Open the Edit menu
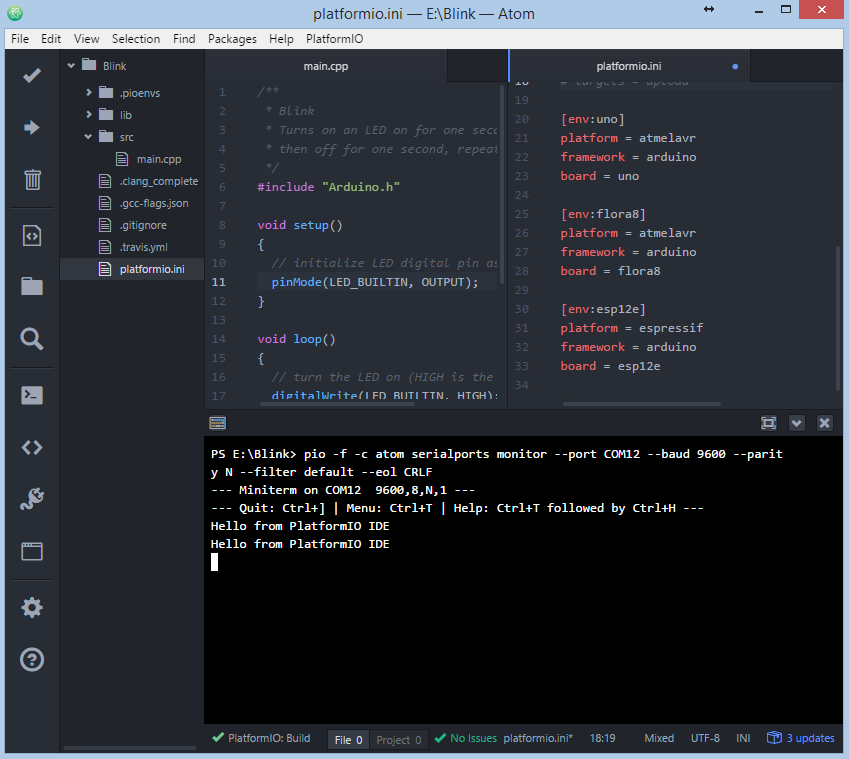Viewport: 849px width, 759px height. click(51, 39)
